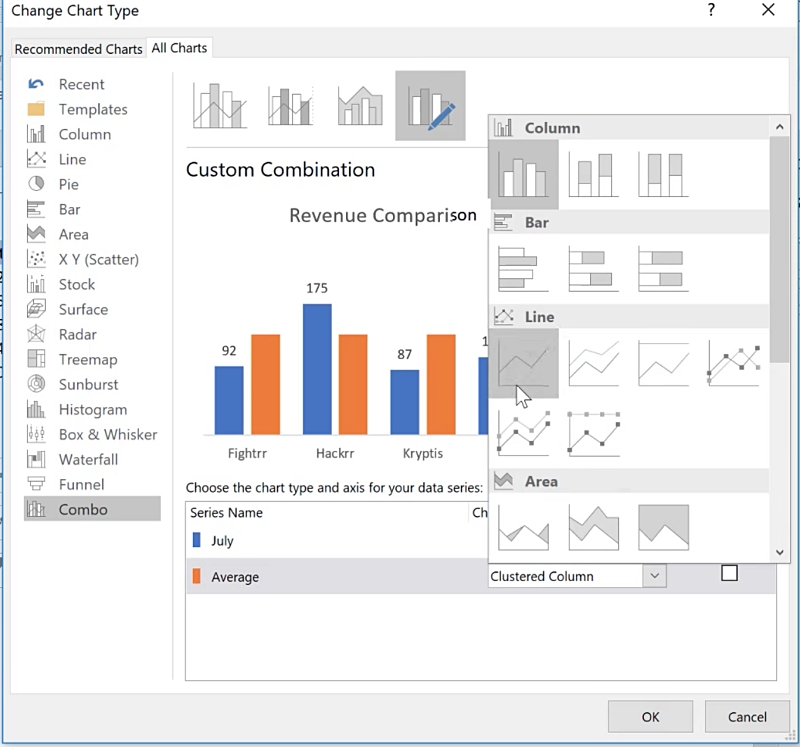The height and width of the screenshot is (747, 800).
Task: Open the Average series chart type dropdown
Action: point(654,576)
